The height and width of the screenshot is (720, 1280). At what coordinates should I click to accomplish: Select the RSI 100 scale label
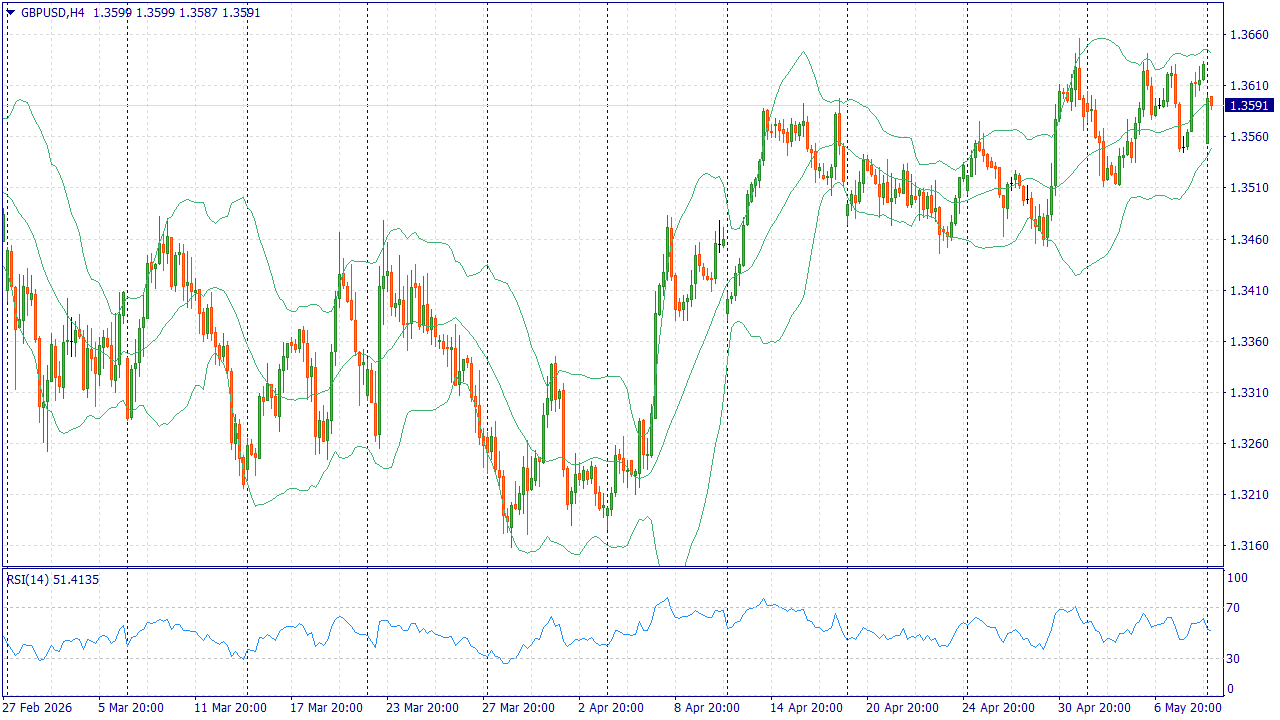pos(1237,578)
